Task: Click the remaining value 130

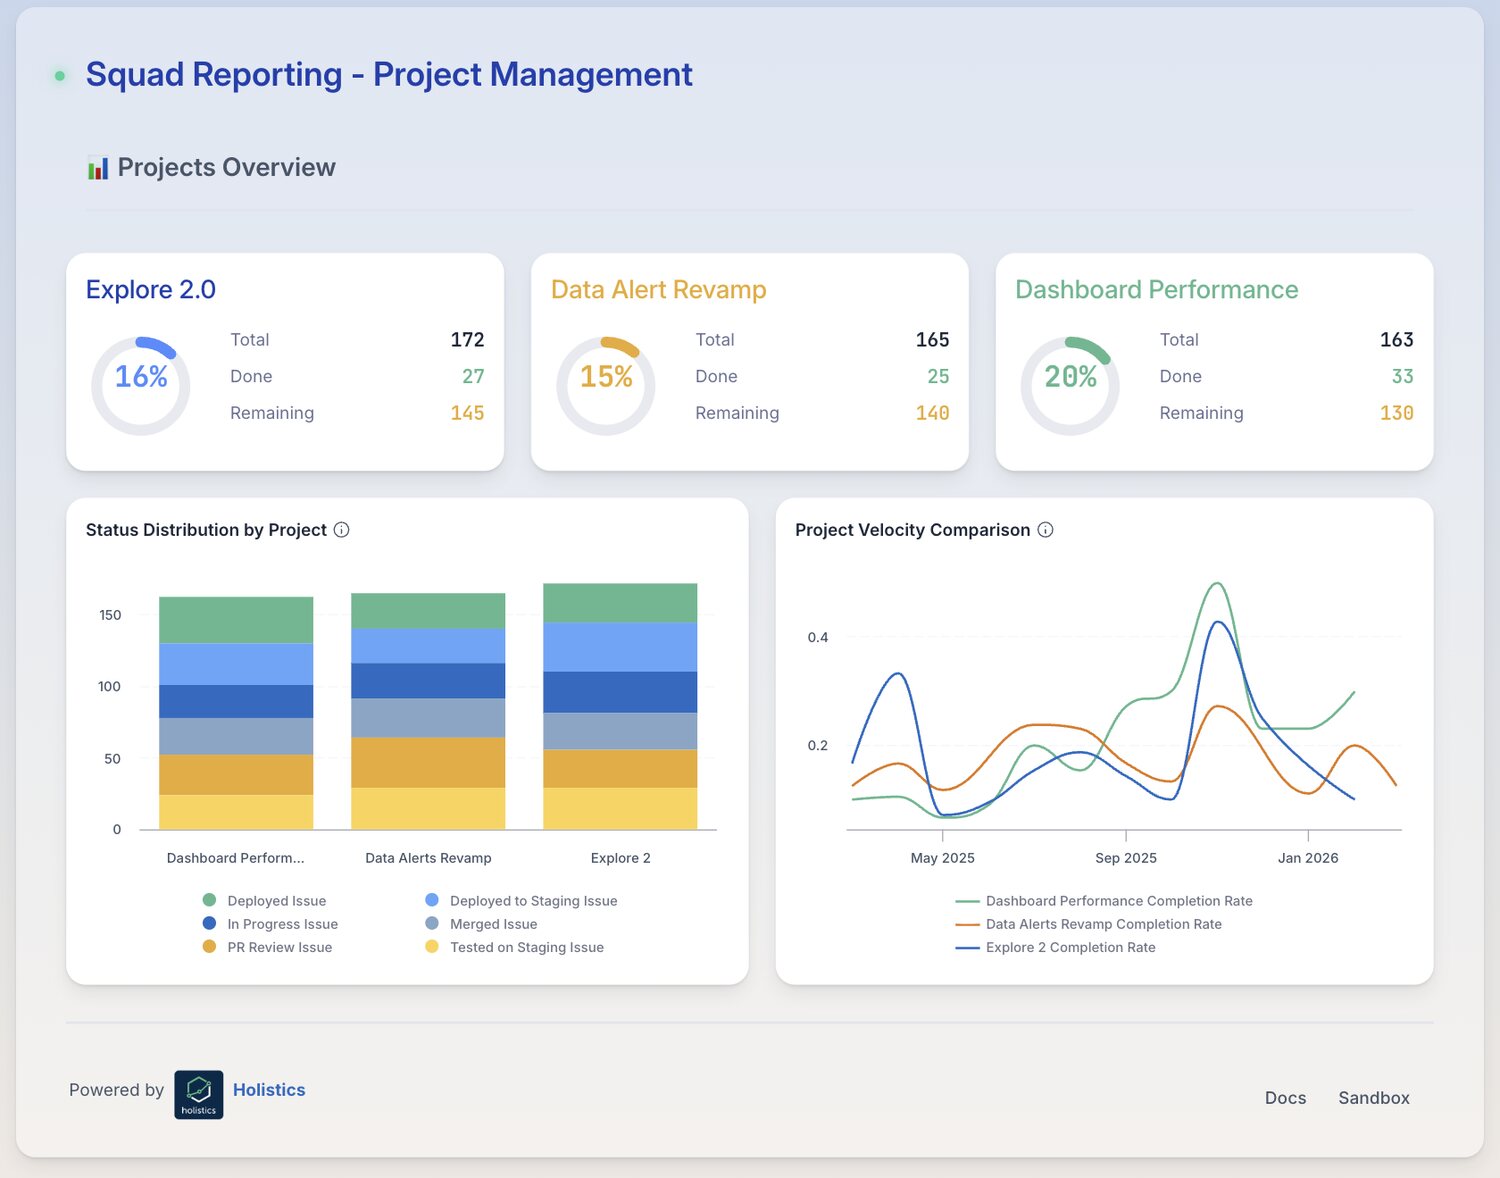Action: click(x=1396, y=413)
